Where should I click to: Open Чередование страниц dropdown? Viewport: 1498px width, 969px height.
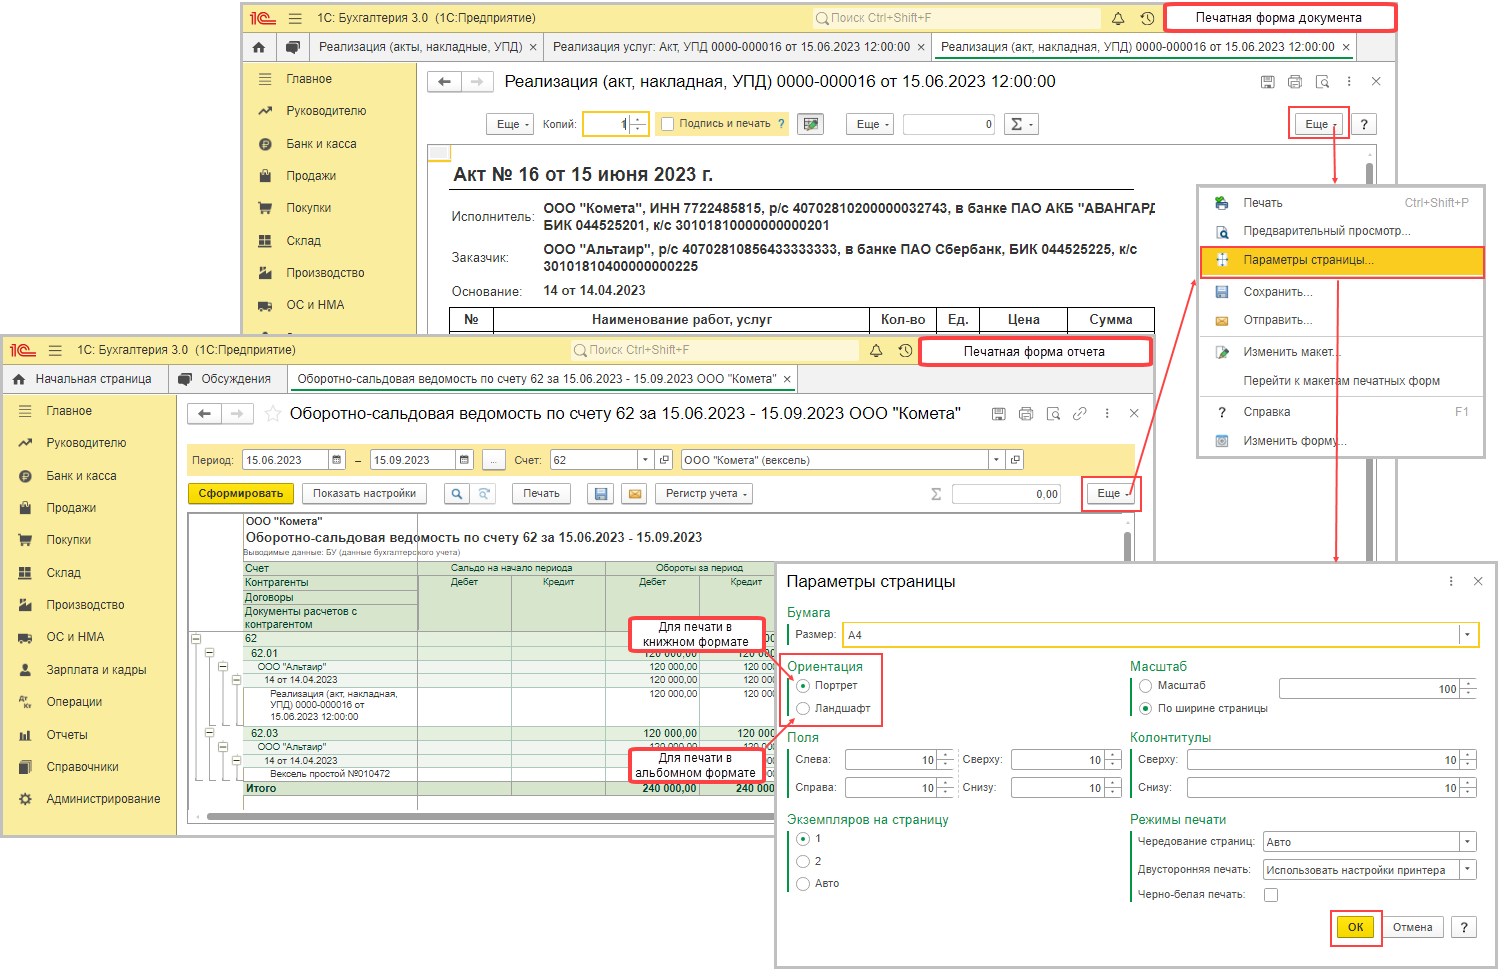coord(1468,842)
